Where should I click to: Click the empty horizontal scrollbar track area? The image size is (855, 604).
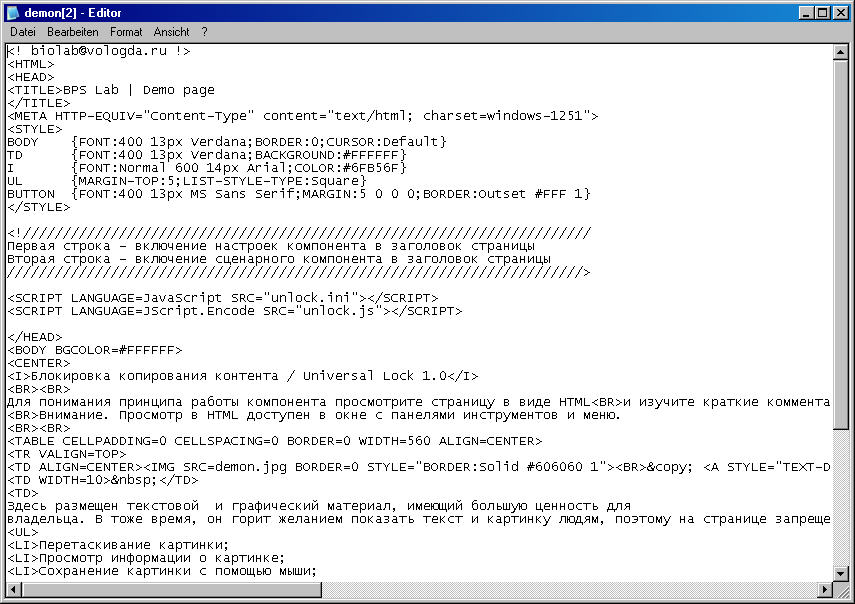tap(570, 589)
